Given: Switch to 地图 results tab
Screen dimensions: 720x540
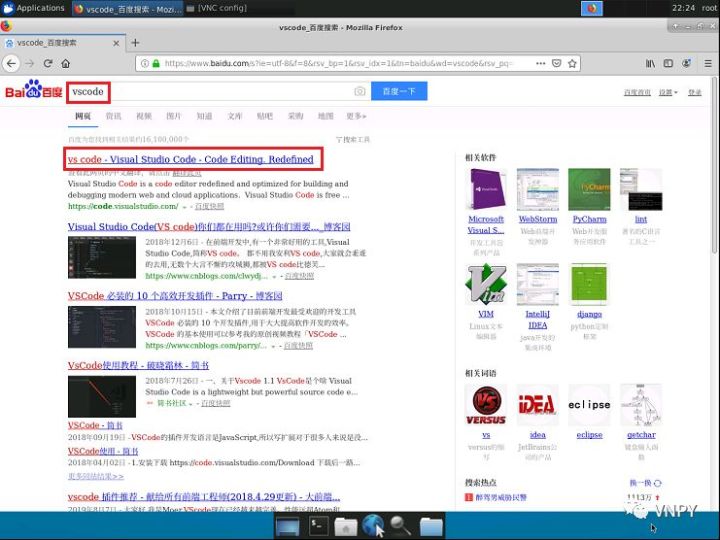Looking at the screenshot, I should (x=326, y=116).
